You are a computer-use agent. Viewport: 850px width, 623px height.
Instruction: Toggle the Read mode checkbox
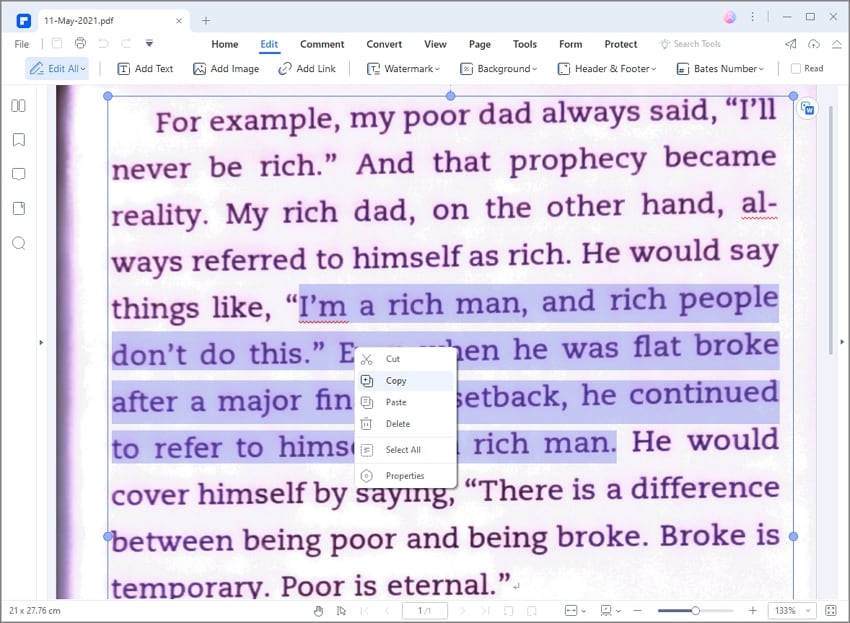click(796, 68)
